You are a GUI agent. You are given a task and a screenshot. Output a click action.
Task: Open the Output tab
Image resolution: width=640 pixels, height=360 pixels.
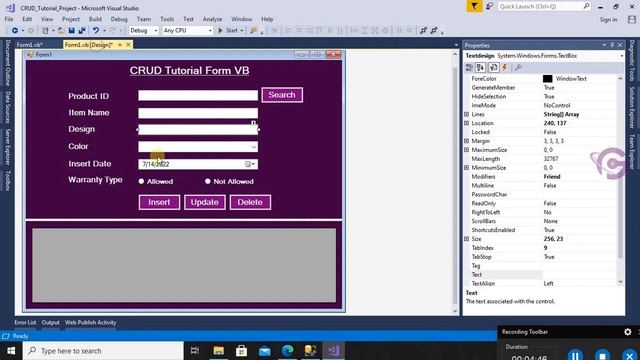point(50,322)
